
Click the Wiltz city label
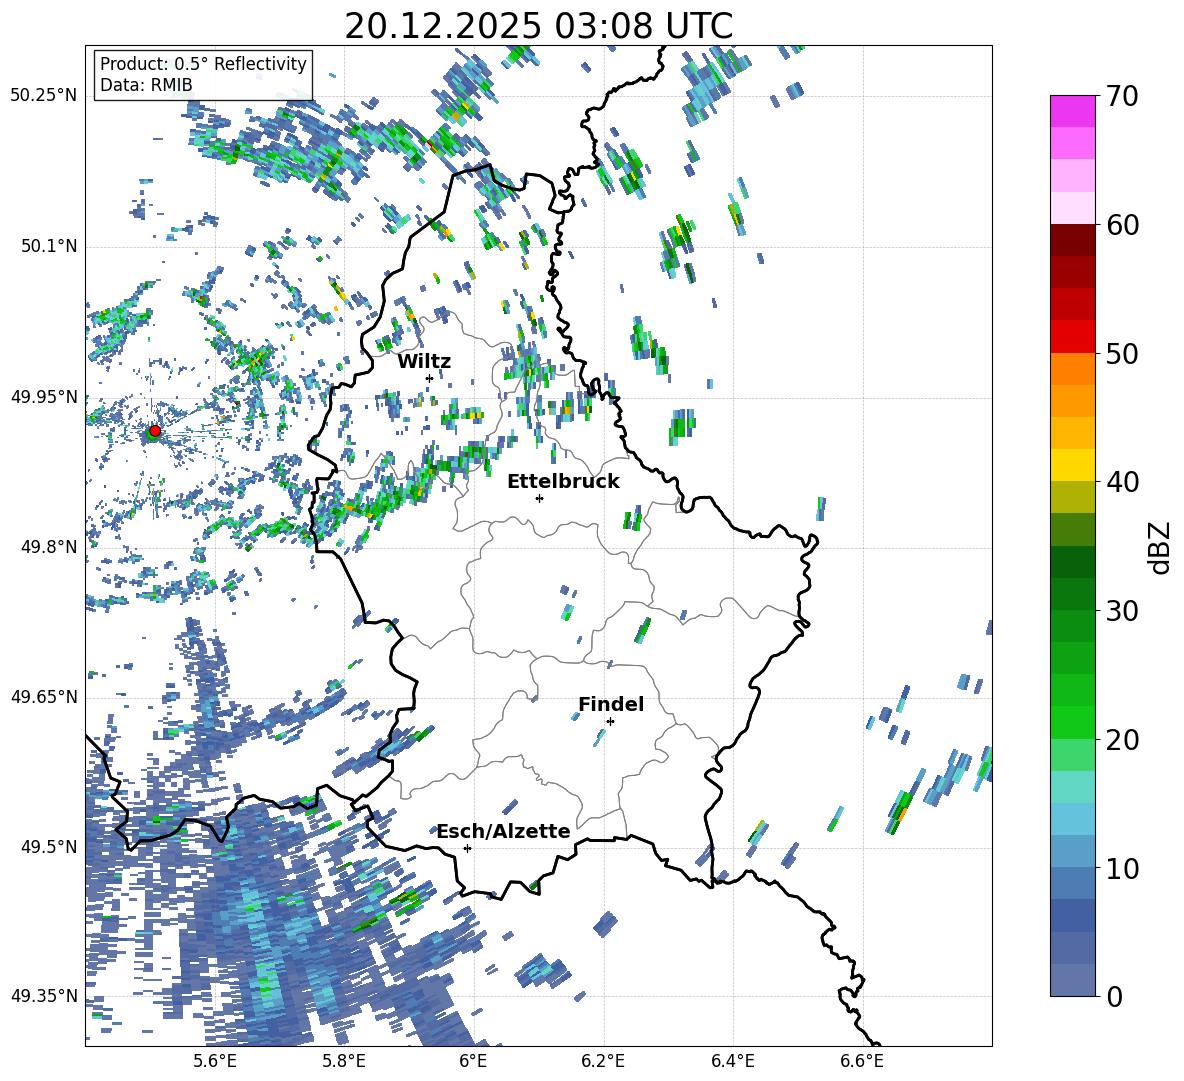click(x=424, y=362)
